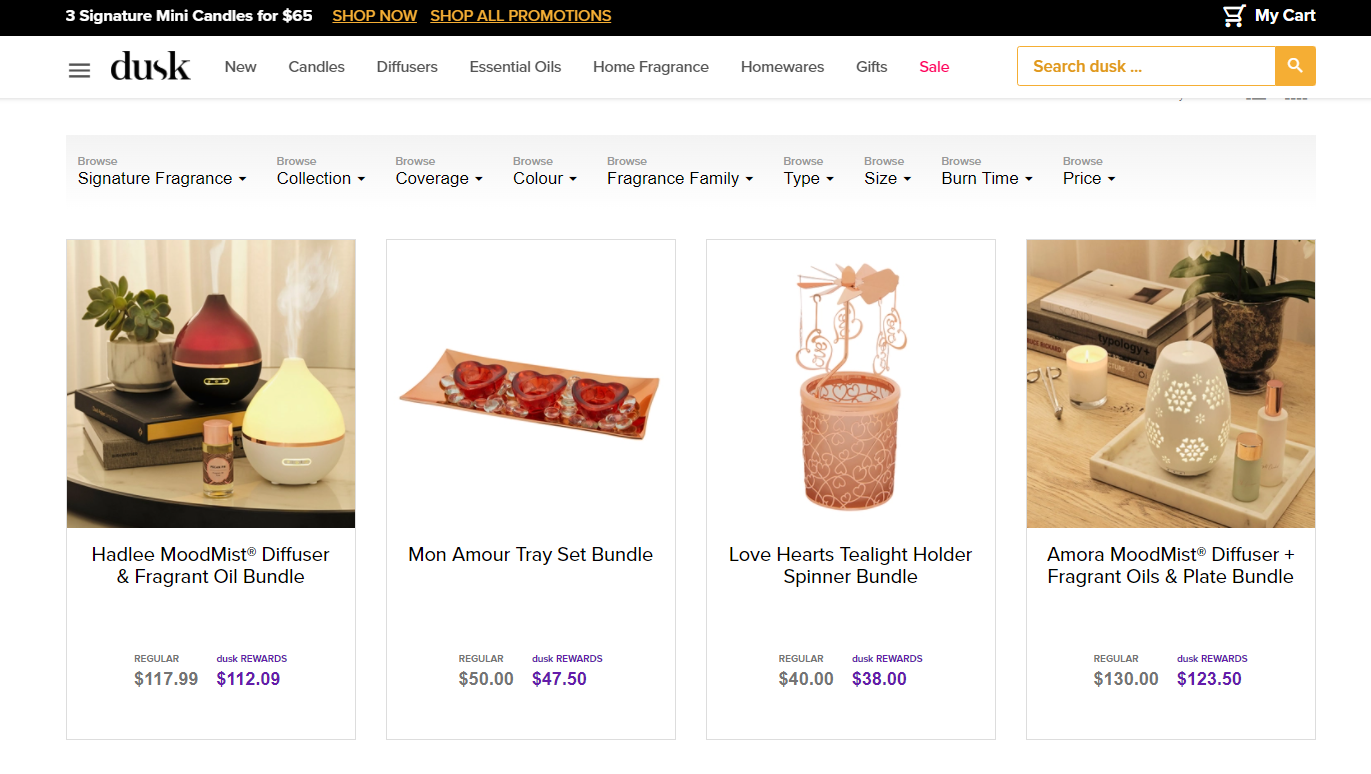Click the orange search magnifier button

pyautogui.click(x=1295, y=66)
